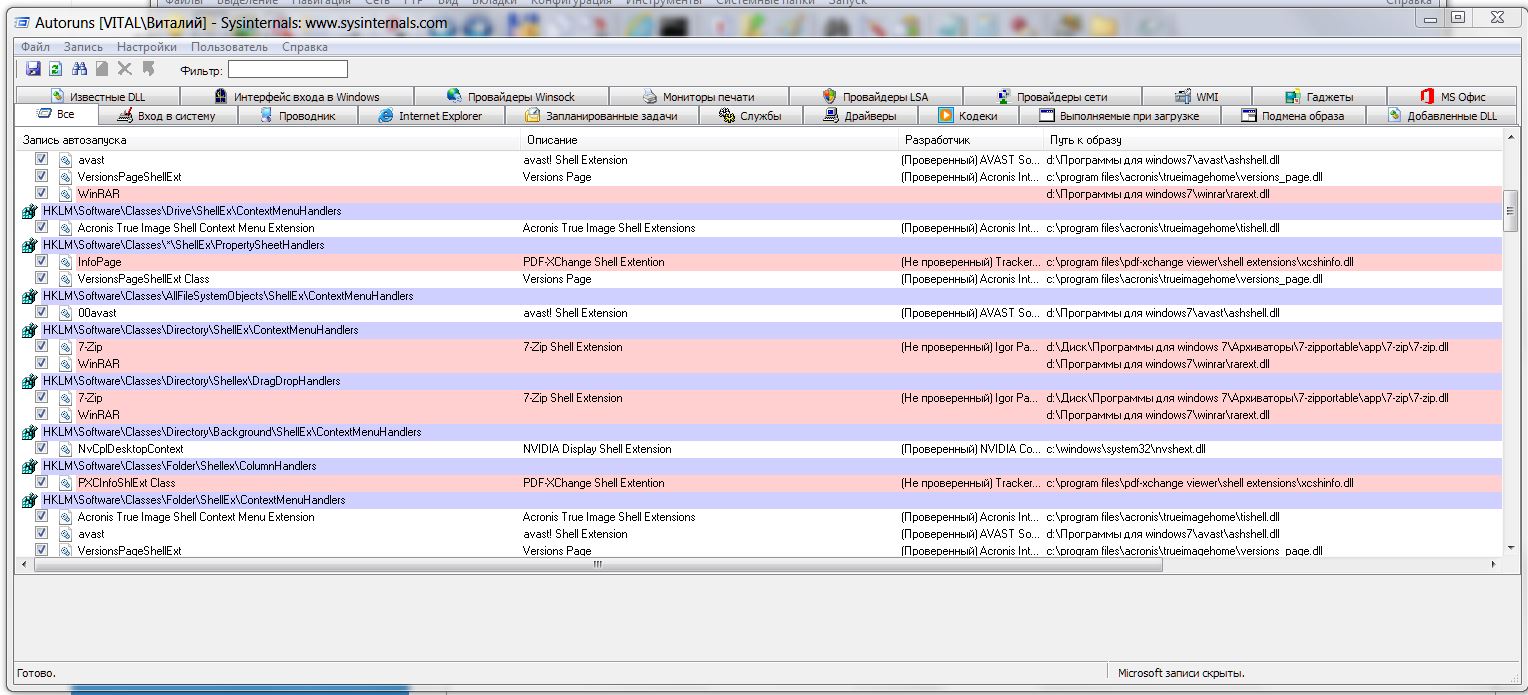Open the Настройки menu

[146, 47]
